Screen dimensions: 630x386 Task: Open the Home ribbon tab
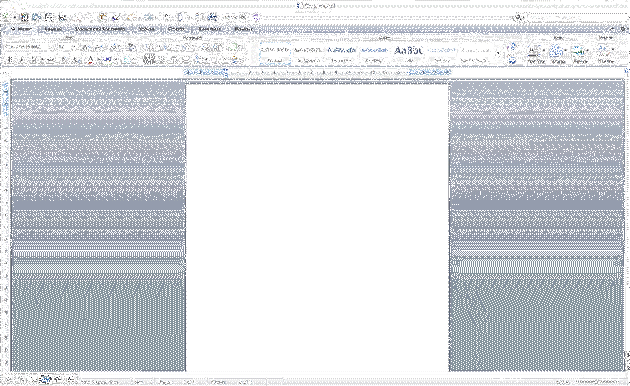coord(21,29)
